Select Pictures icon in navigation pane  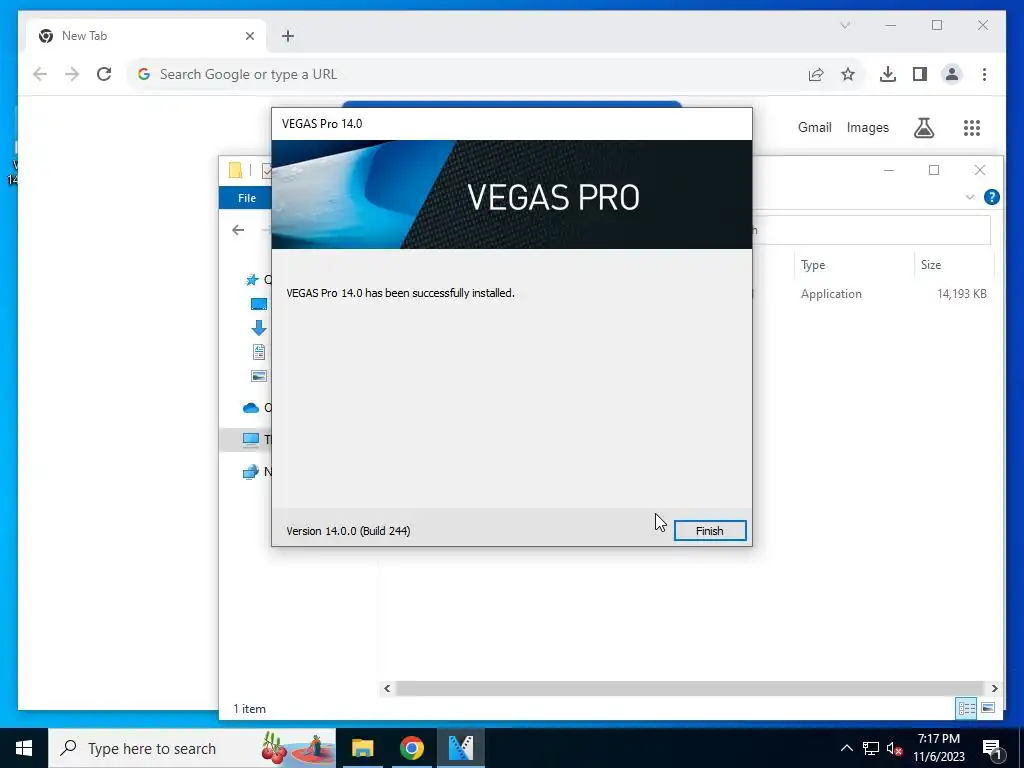click(x=259, y=376)
